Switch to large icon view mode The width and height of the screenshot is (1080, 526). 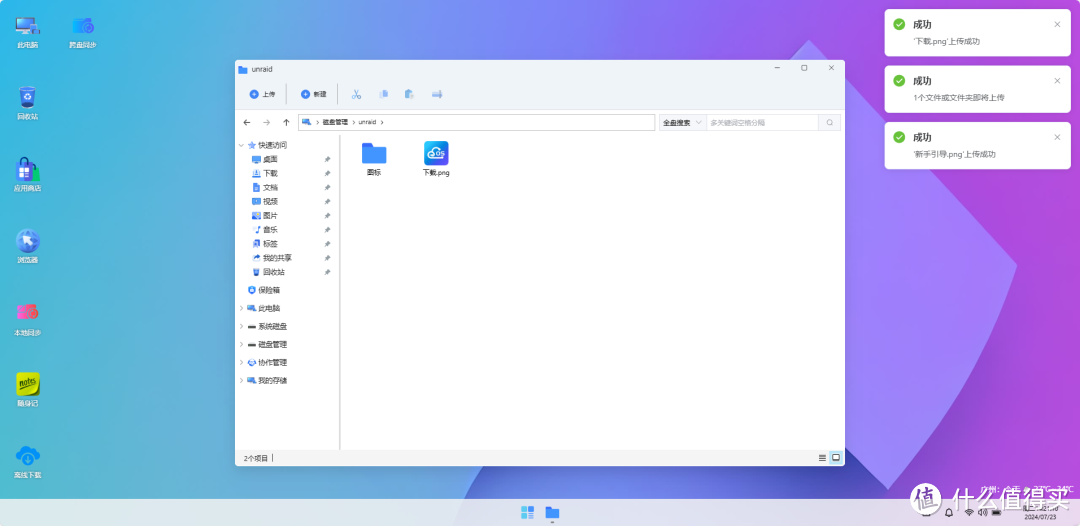click(x=835, y=458)
